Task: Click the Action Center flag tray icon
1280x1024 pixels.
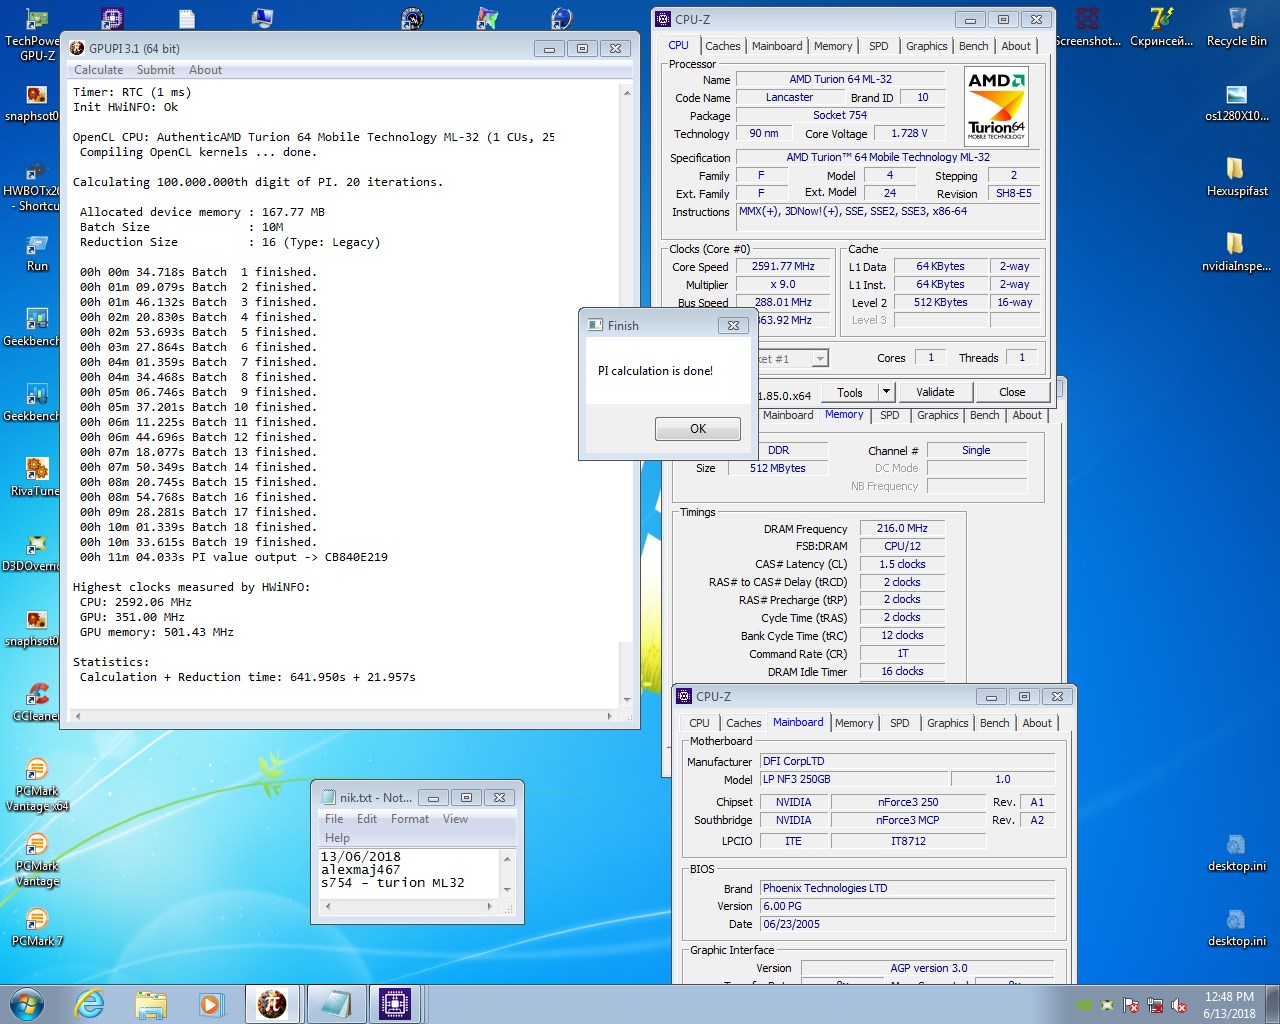Action: click(1131, 1005)
